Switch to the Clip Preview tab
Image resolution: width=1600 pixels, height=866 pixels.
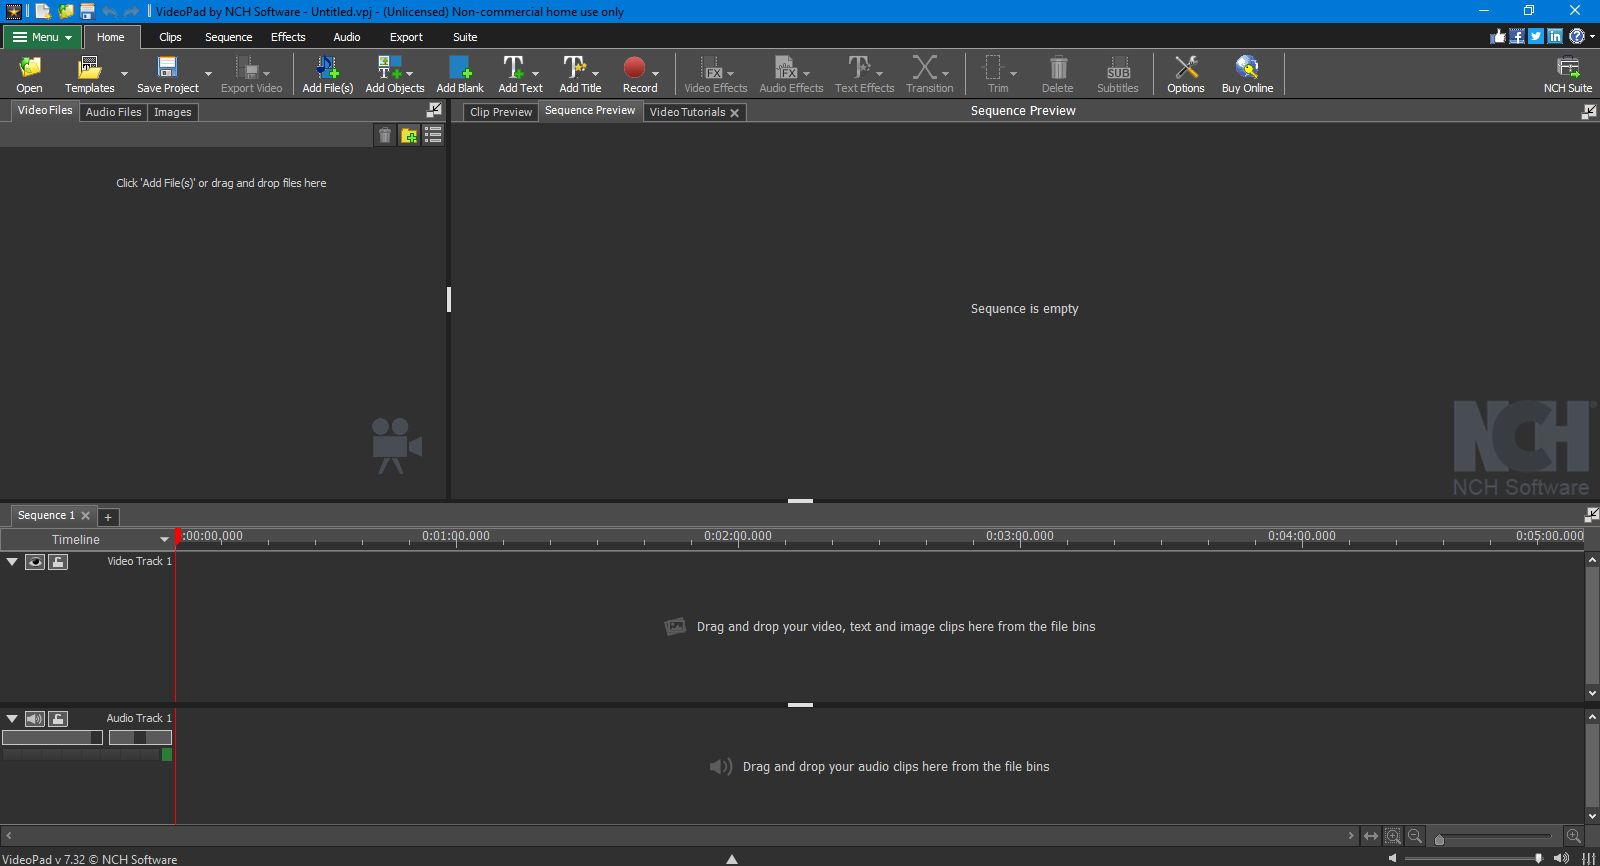click(x=501, y=112)
